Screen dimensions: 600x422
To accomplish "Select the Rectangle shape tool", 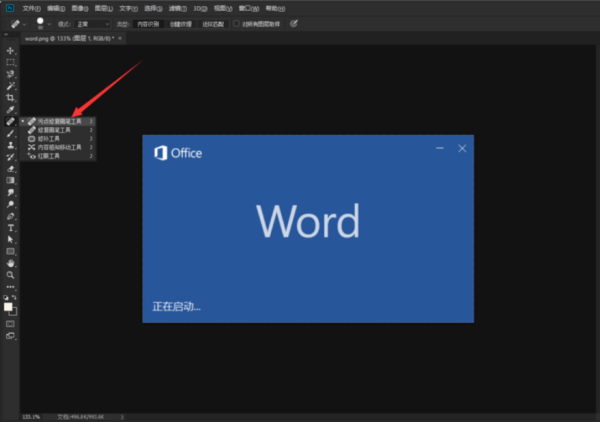I will click(x=10, y=251).
